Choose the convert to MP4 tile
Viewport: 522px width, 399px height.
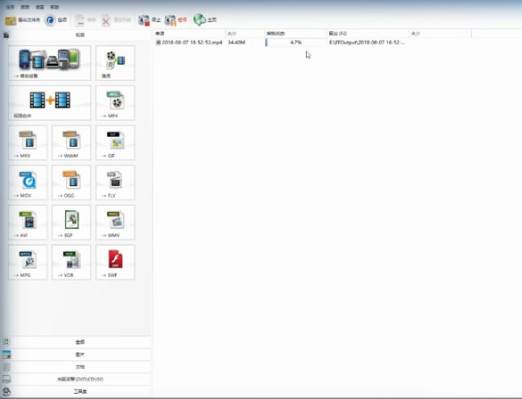[115, 103]
